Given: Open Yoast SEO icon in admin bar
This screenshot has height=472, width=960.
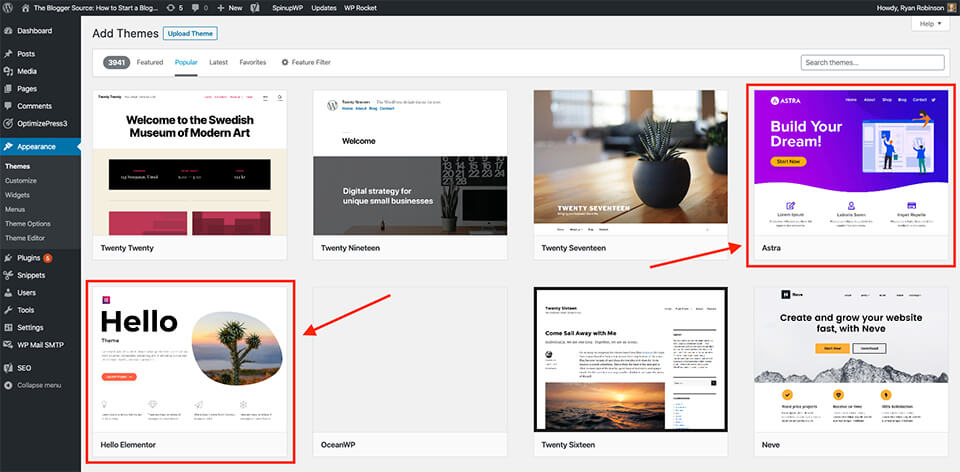Looking at the screenshot, I should point(255,8).
